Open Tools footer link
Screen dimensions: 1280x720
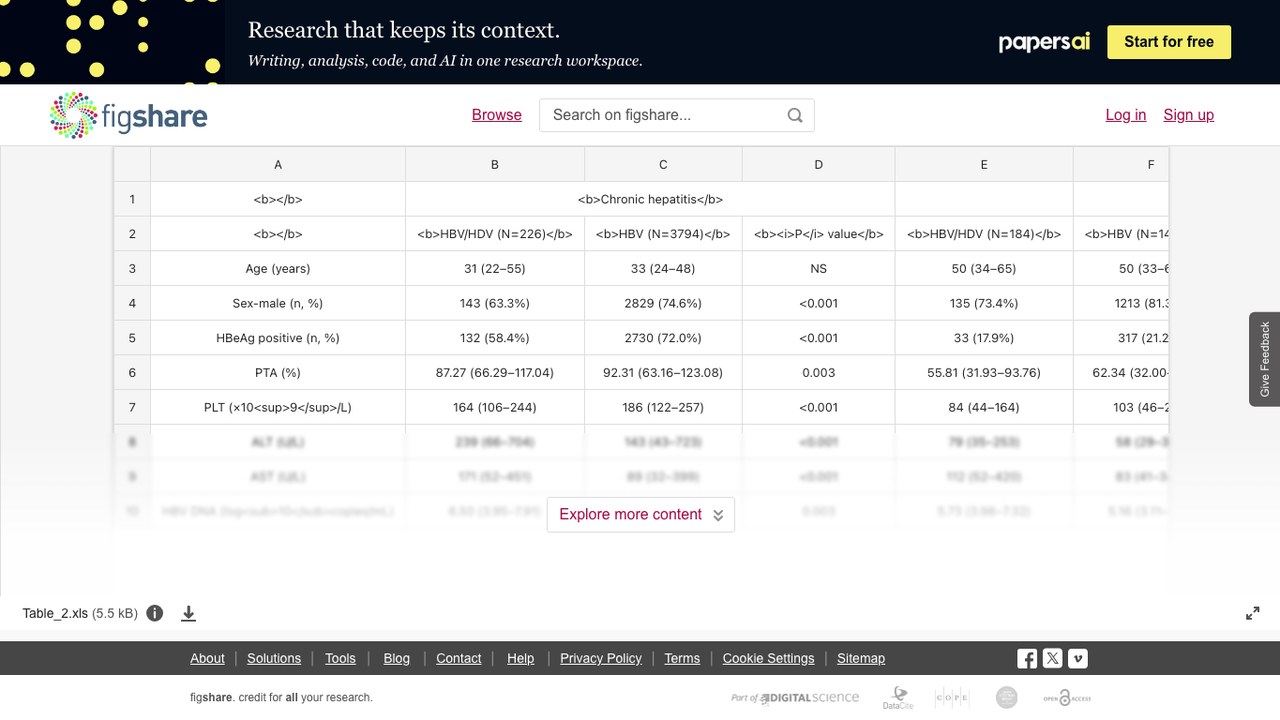[340, 658]
